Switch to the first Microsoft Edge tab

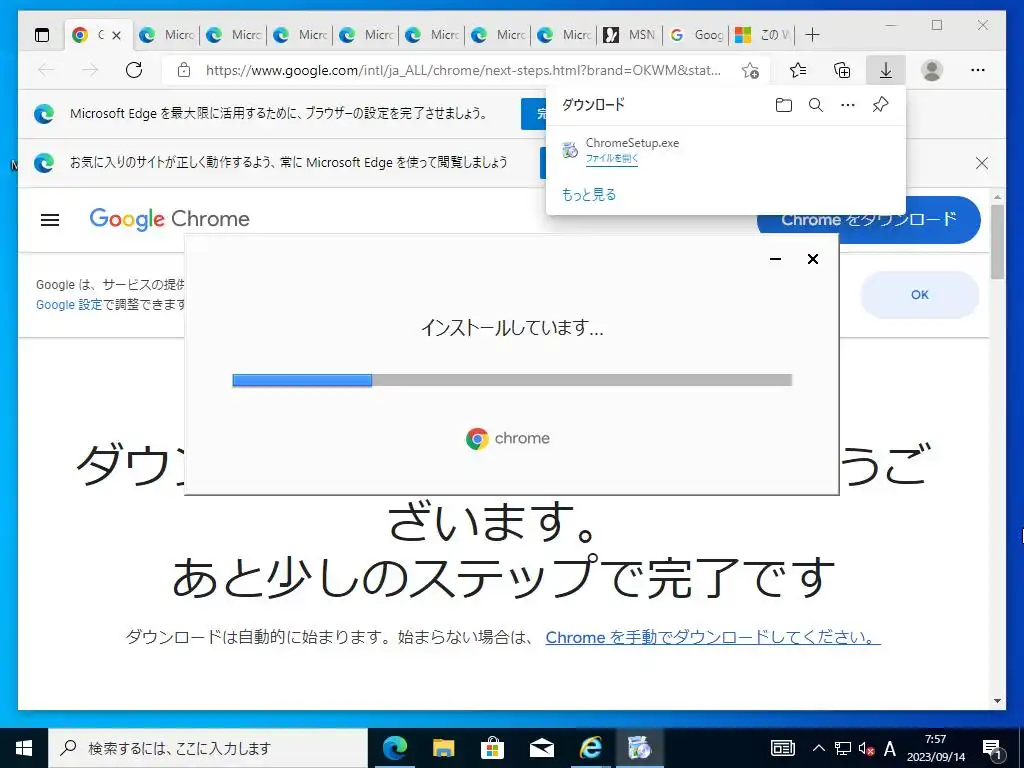pos(167,35)
